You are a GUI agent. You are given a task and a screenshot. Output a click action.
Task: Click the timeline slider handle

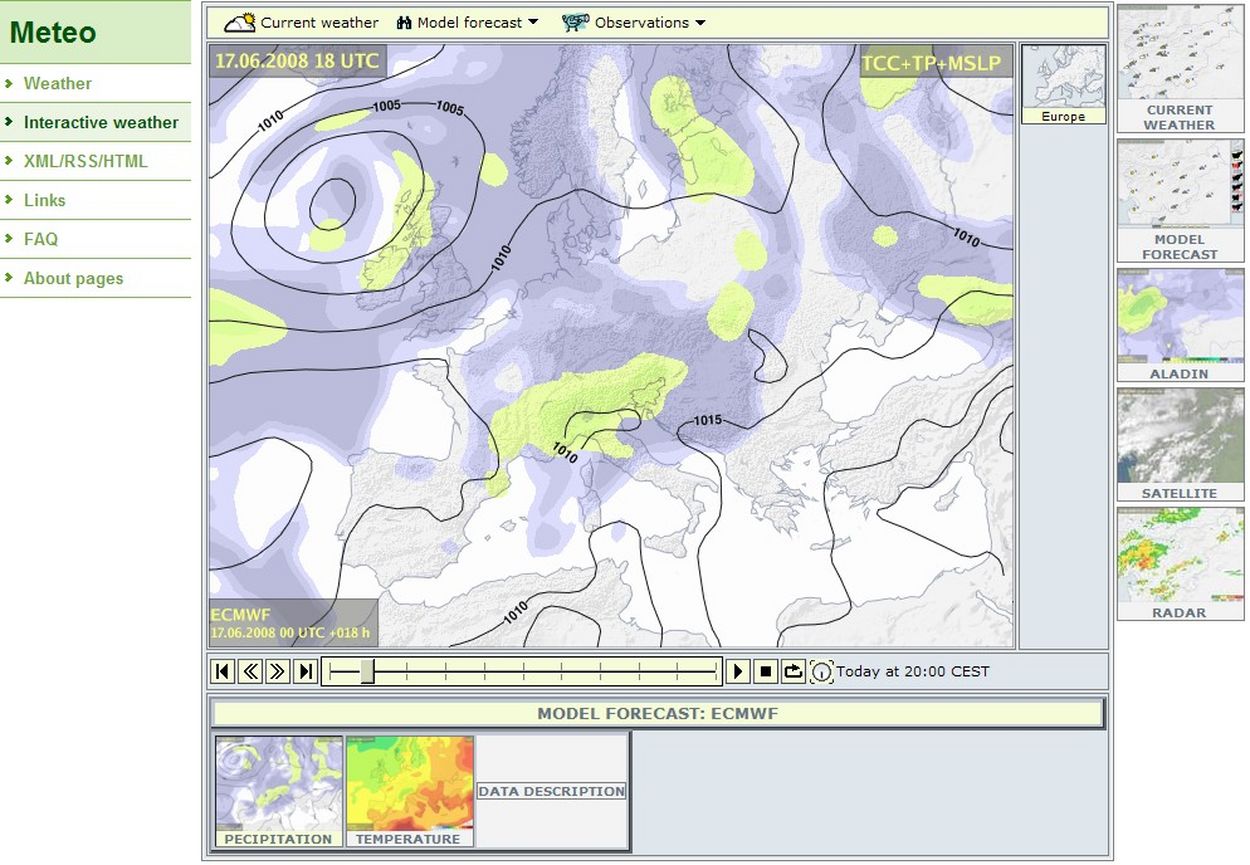(x=367, y=671)
